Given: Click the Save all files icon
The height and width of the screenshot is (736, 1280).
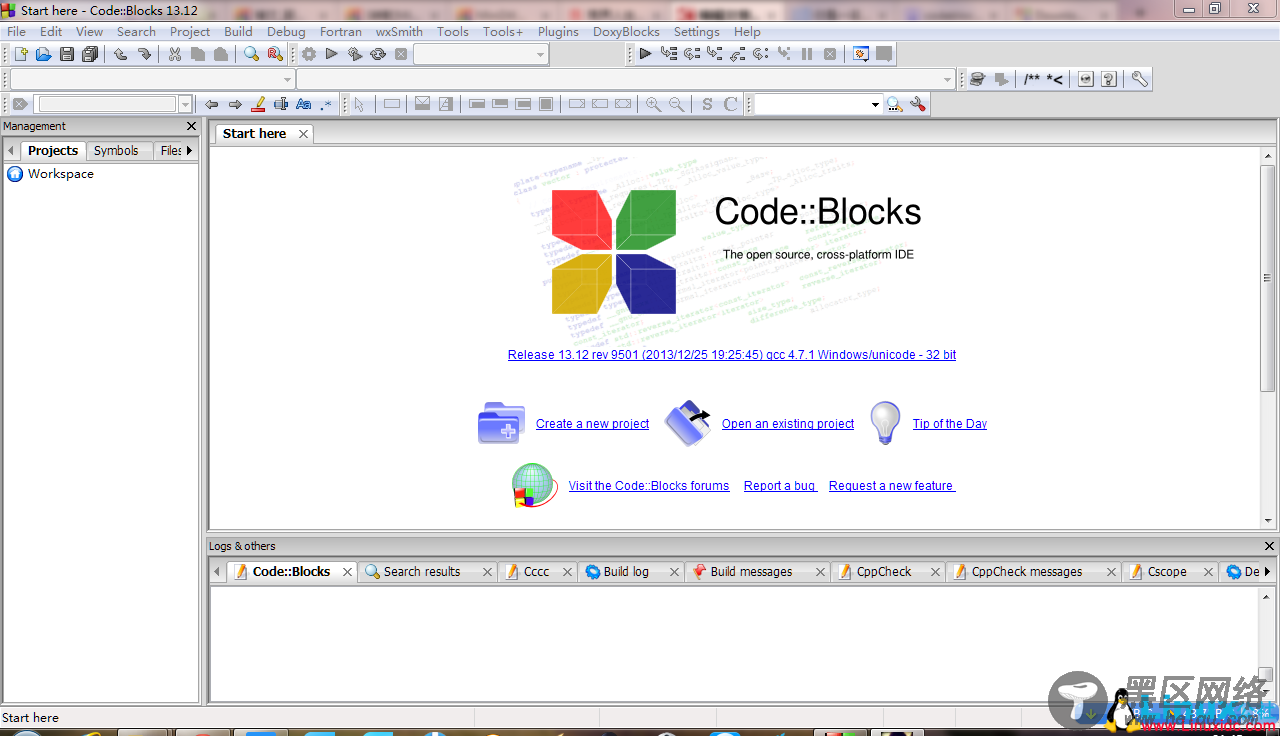Looking at the screenshot, I should 90,54.
